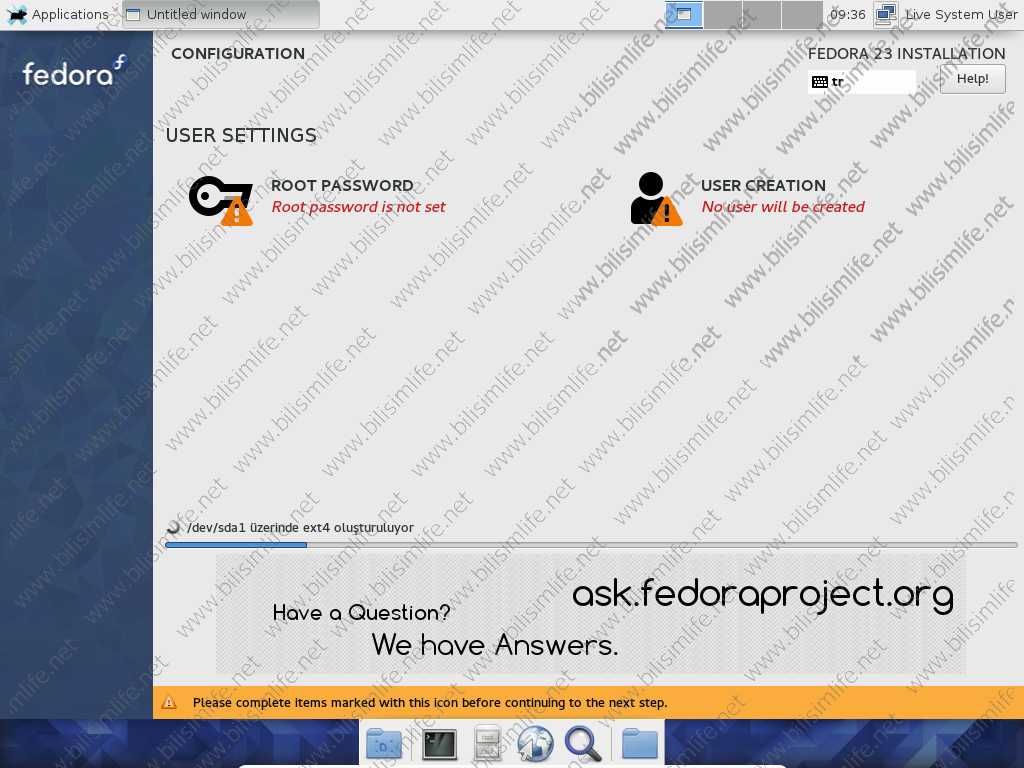This screenshot has width=1024, height=768.
Task: Open the file manager drawer icon
Action: pos(487,744)
